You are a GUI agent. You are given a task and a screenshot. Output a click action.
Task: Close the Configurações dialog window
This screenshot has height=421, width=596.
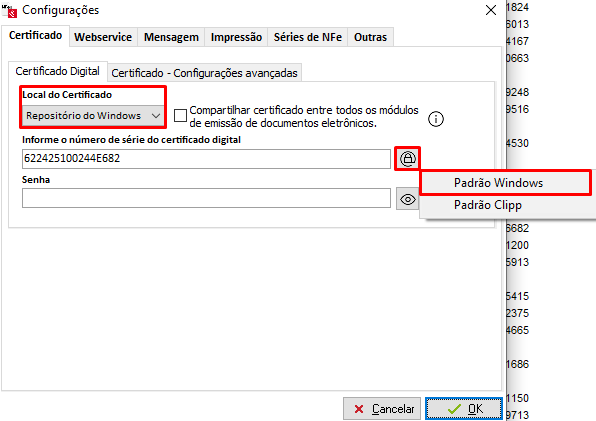491,10
